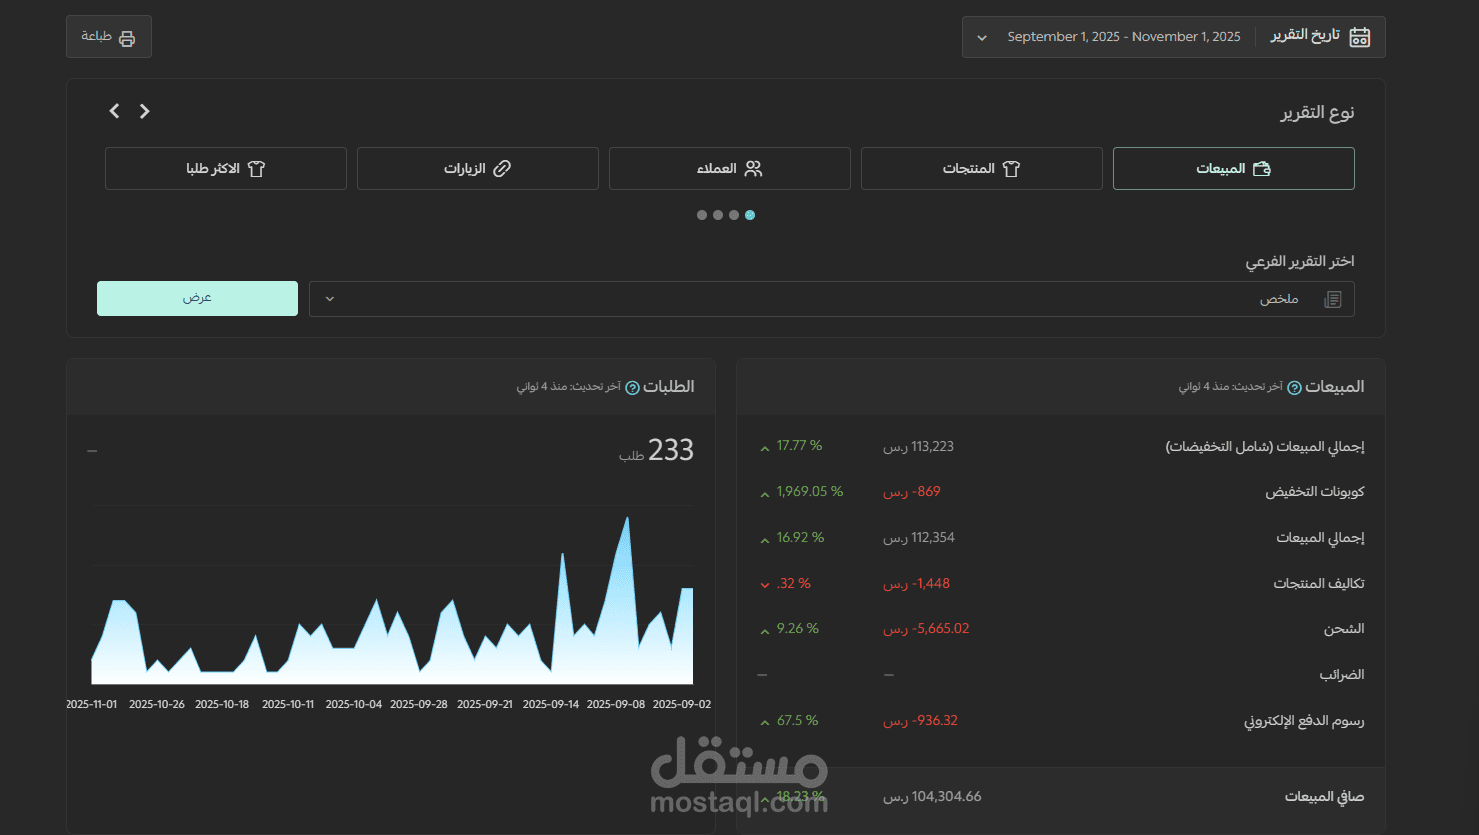The height and width of the screenshot is (835, 1479).
Task: Click the 2025-09-14 chart axis label
Action: pos(551,705)
